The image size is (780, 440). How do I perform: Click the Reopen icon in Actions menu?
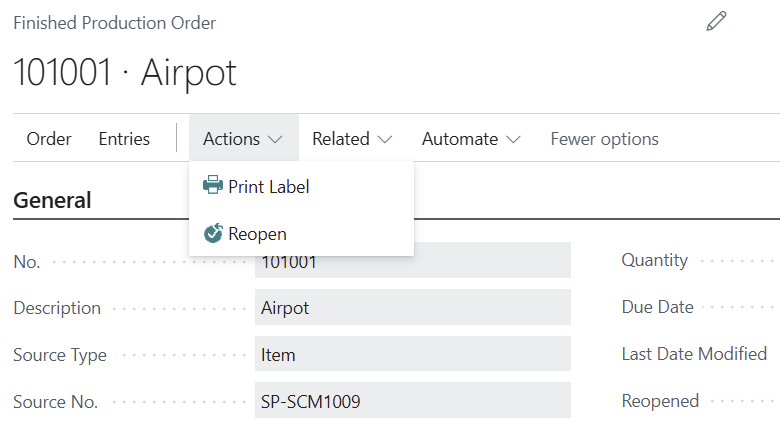tap(213, 234)
